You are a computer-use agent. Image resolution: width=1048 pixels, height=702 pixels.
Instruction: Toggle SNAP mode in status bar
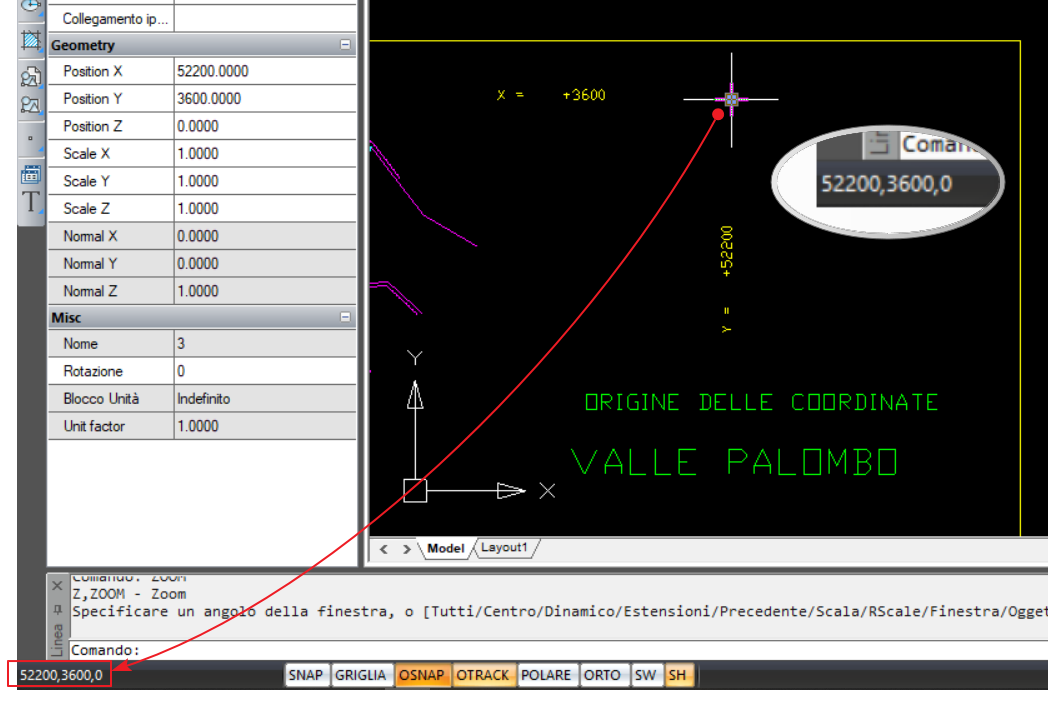coord(306,675)
